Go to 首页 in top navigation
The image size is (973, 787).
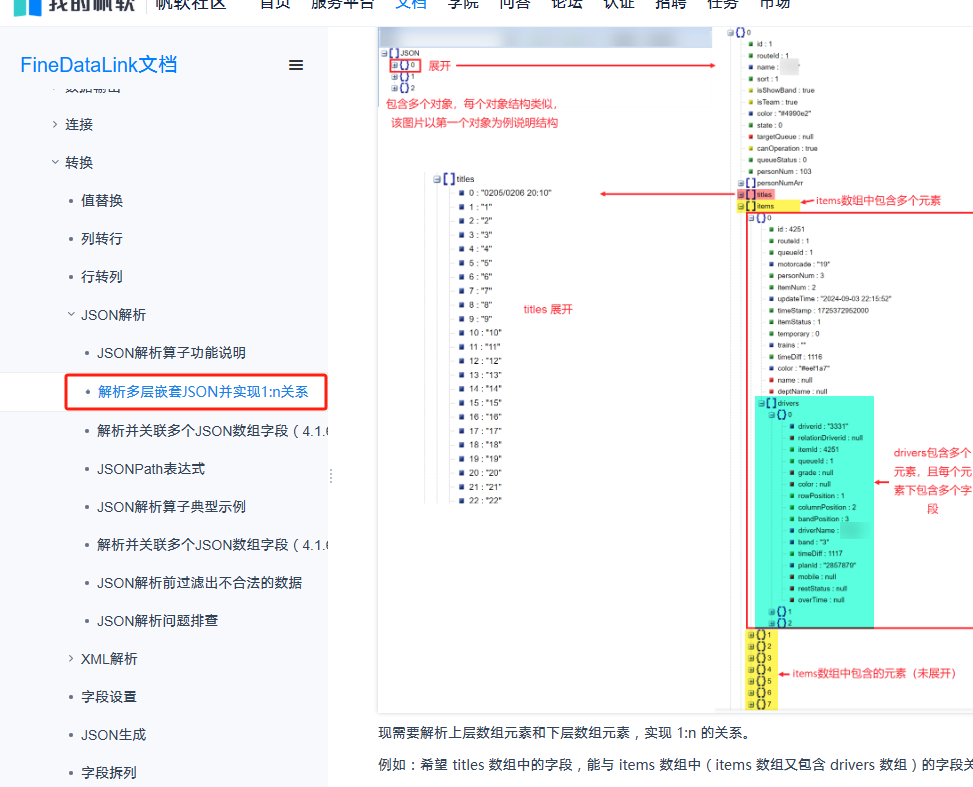tap(275, 4)
